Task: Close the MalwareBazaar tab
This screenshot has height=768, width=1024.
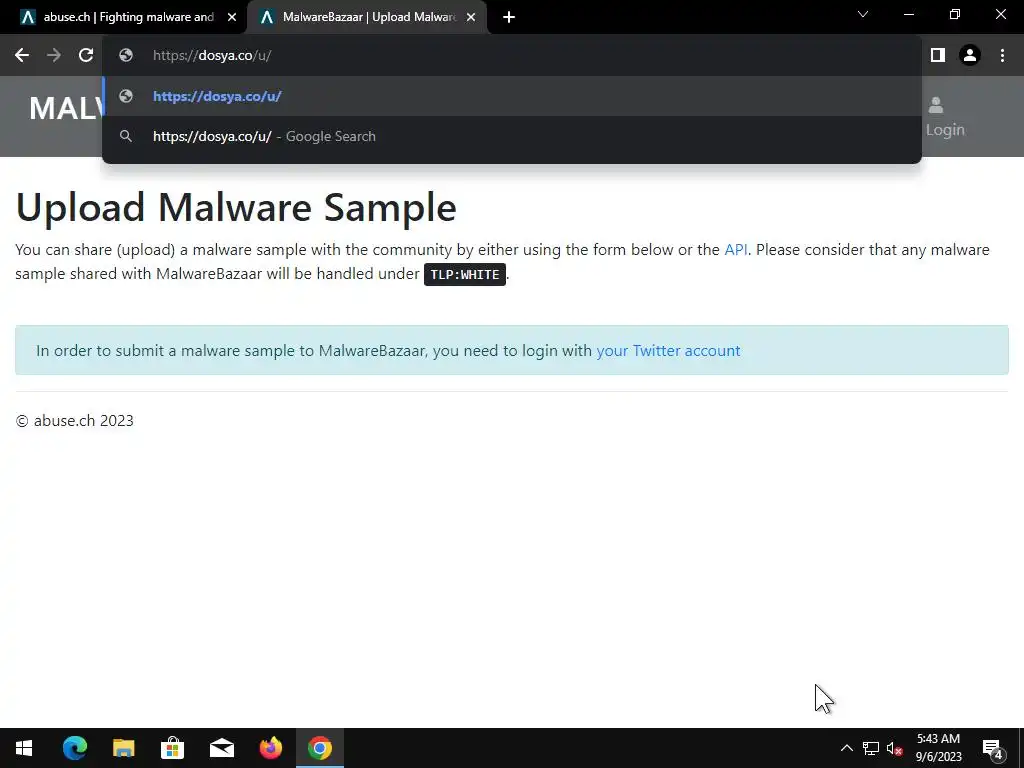Action: point(471,17)
